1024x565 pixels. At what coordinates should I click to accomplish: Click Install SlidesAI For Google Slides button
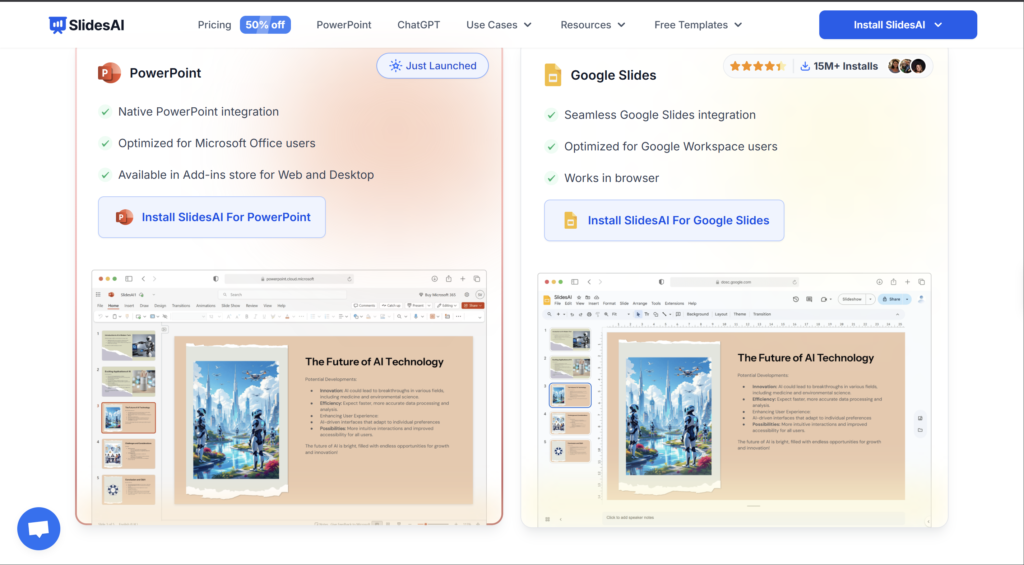664,220
